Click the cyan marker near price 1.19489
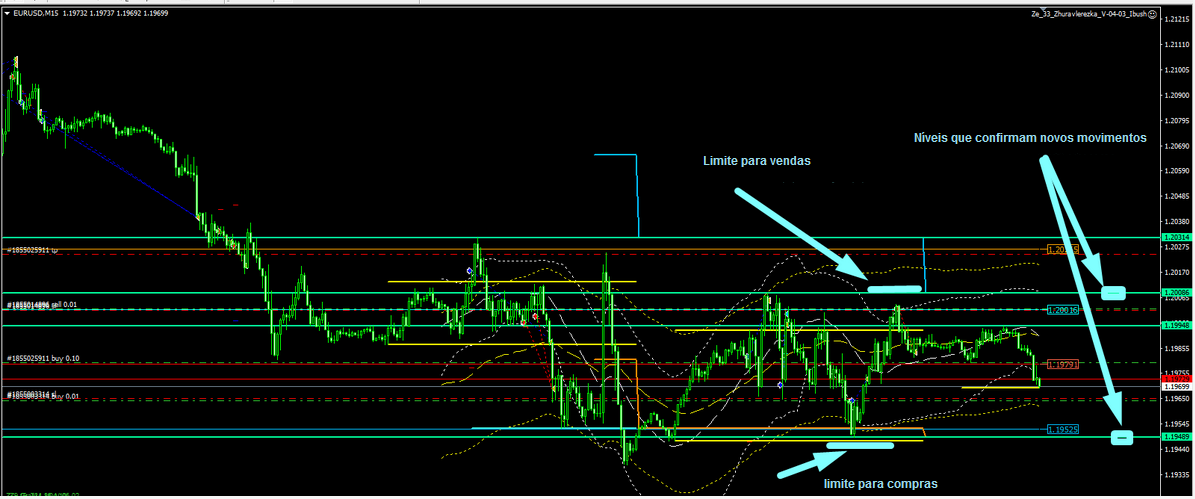Image resolution: width=1195 pixels, height=499 pixels. click(1122, 437)
